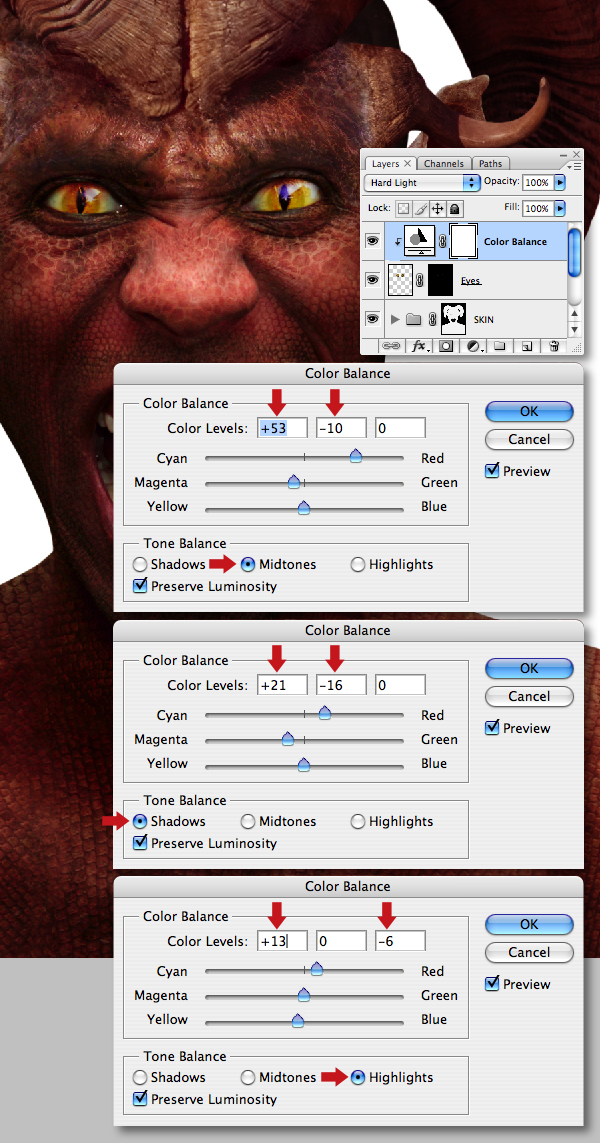Open the Opacity slider arrow
The height and width of the screenshot is (1143, 600).
click(x=560, y=182)
